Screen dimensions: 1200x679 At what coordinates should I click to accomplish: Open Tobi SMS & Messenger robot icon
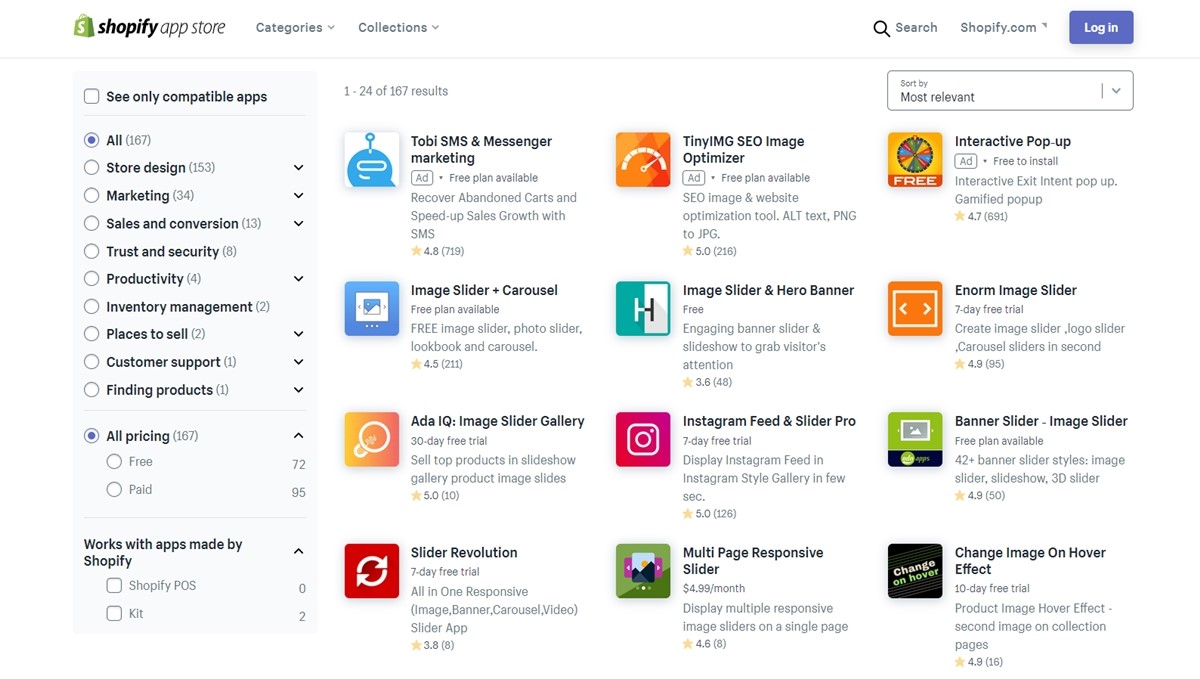pyautogui.click(x=372, y=160)
